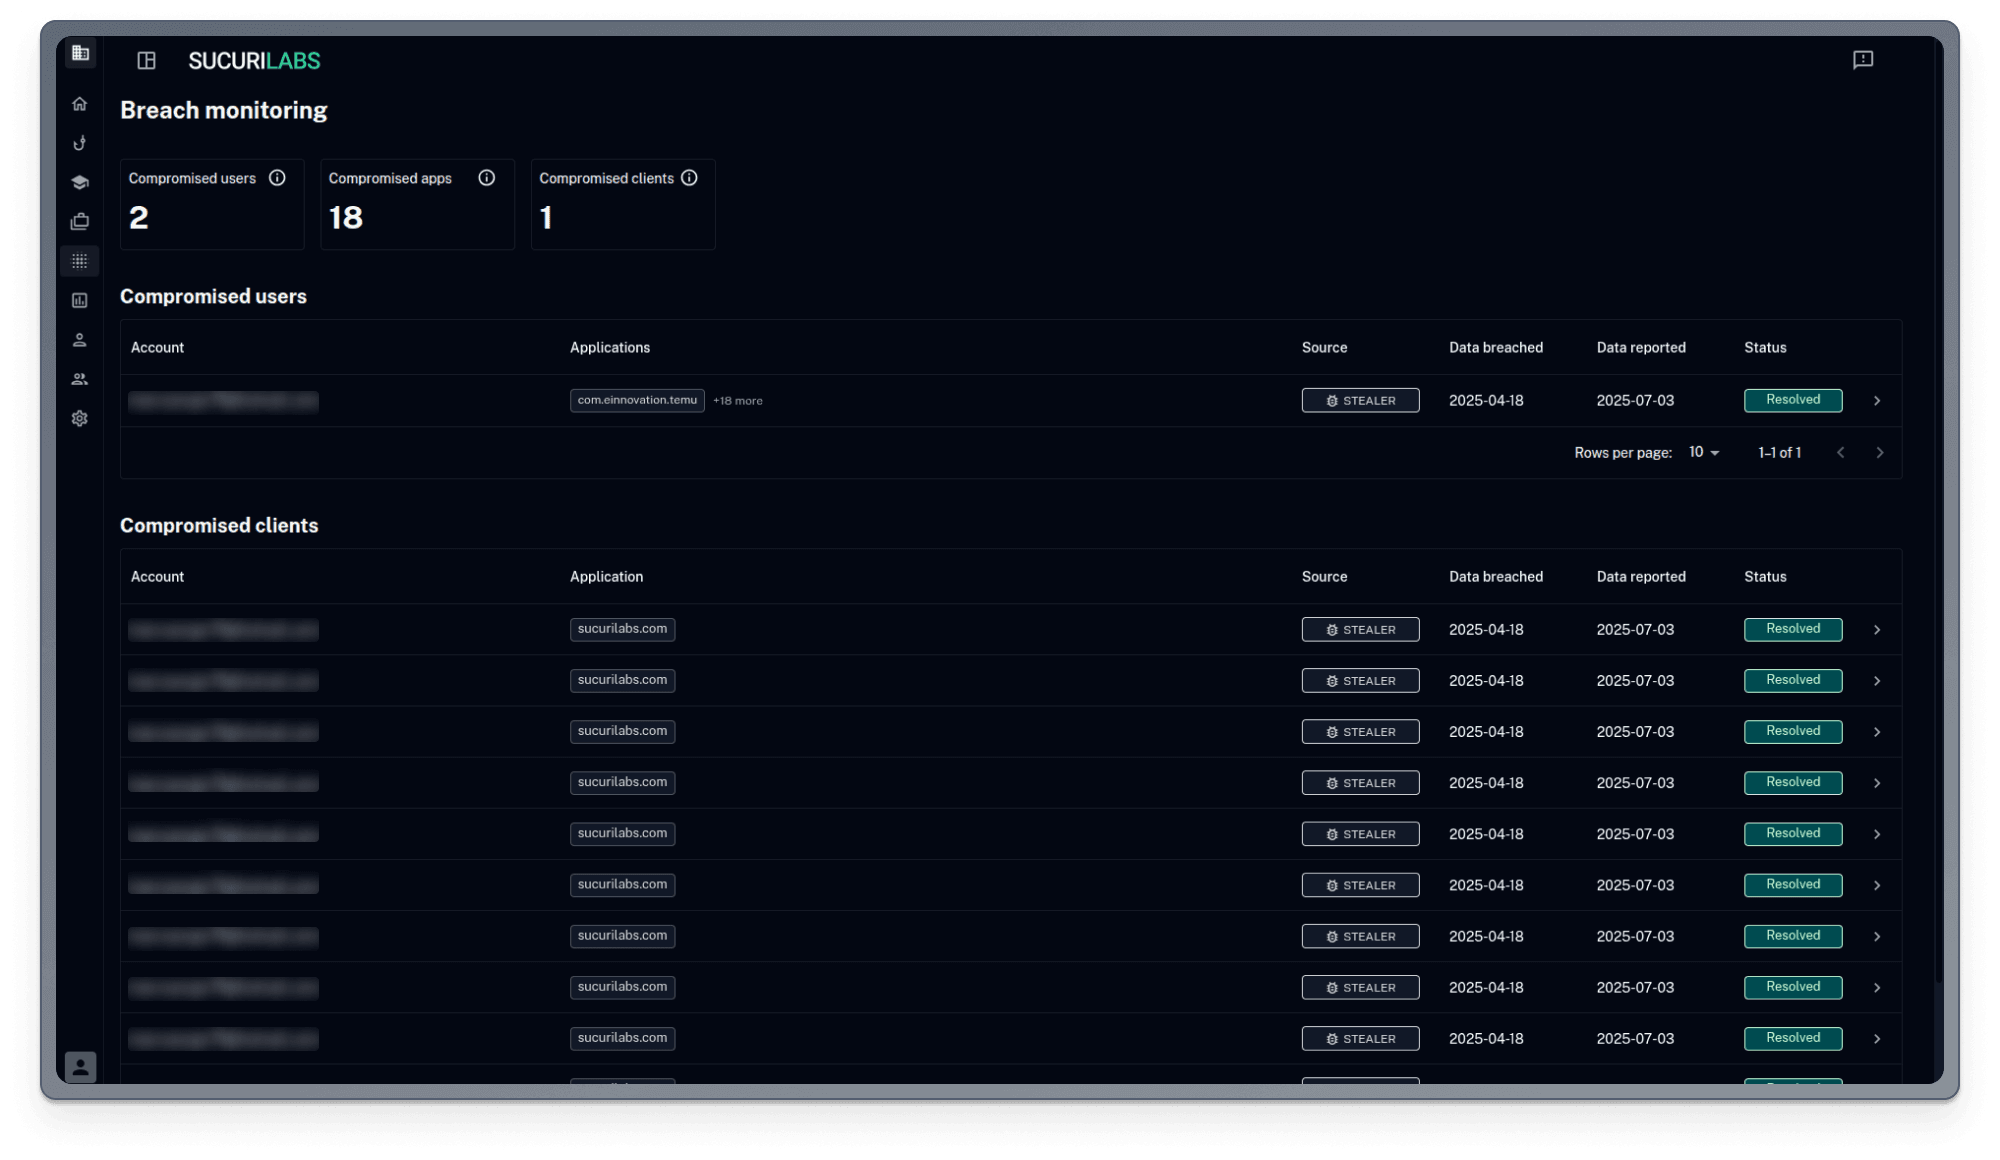
Task: Expand third compromised clients row chevron
Action: click(1877, 732)
